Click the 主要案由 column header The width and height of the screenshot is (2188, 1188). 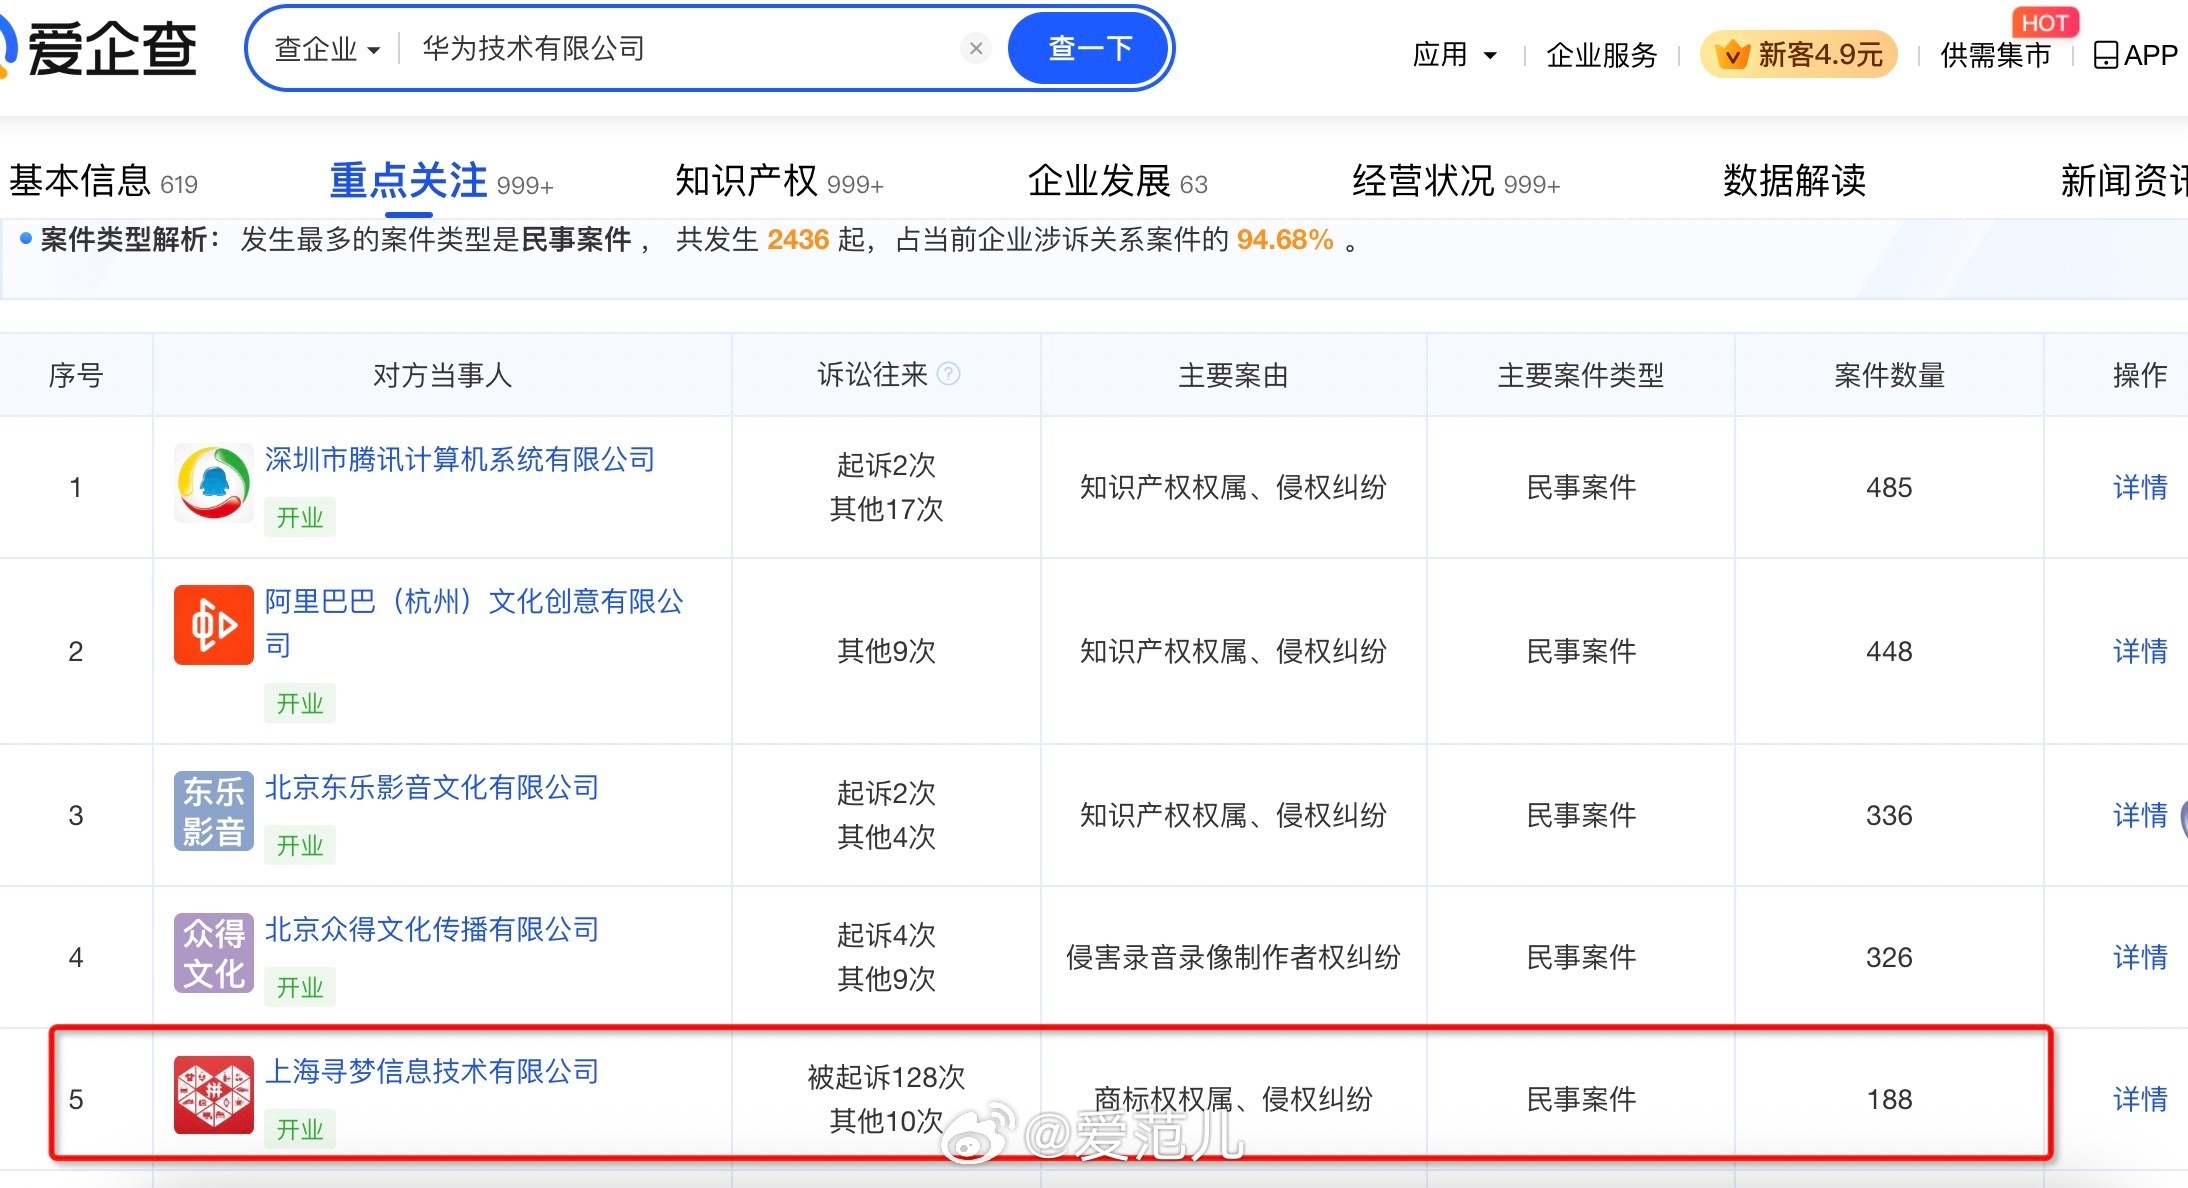[x=1233, y=375]
